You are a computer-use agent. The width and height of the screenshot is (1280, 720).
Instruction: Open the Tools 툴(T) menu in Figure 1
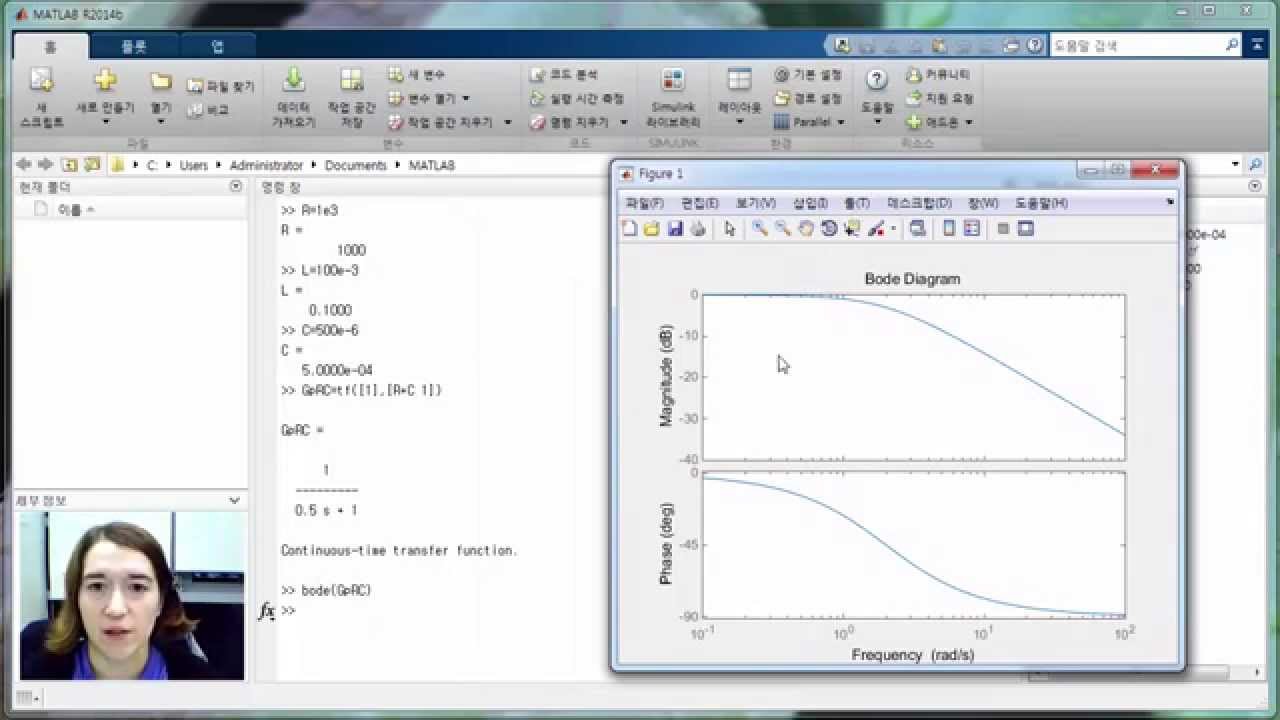[x=857, y=203]
